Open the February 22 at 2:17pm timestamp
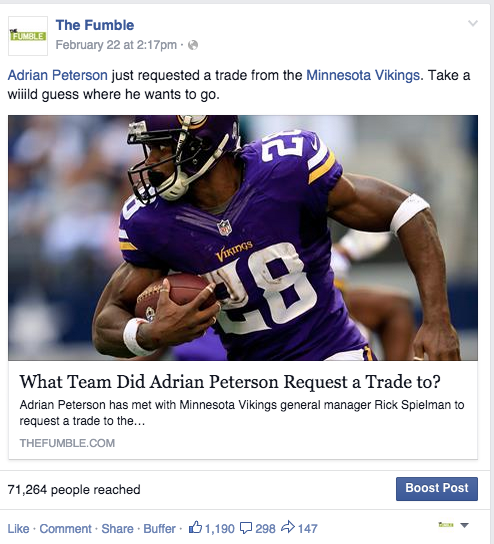This screenshot has width=494, height=544. (116, 45)
